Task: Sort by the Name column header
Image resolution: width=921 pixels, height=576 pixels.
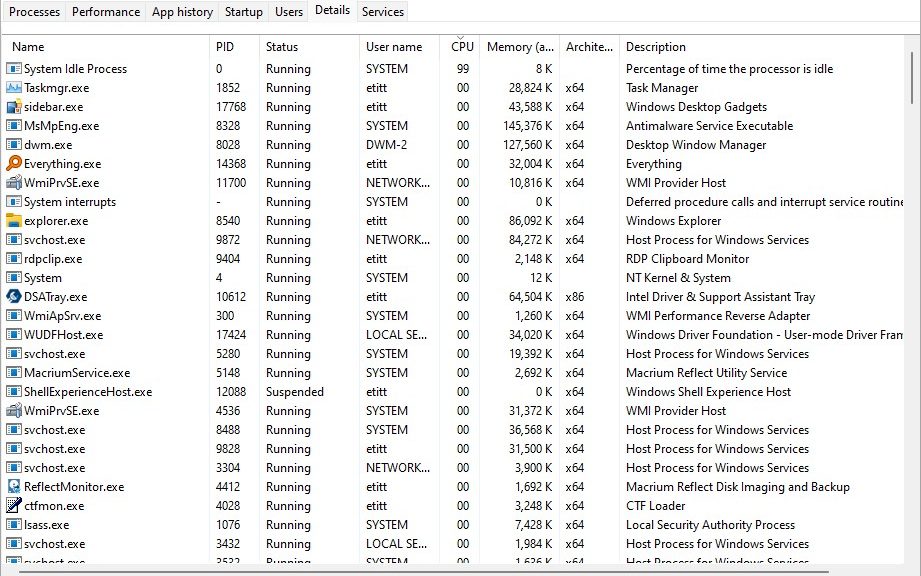Action: pyautogui.click(x=106, y=47)
